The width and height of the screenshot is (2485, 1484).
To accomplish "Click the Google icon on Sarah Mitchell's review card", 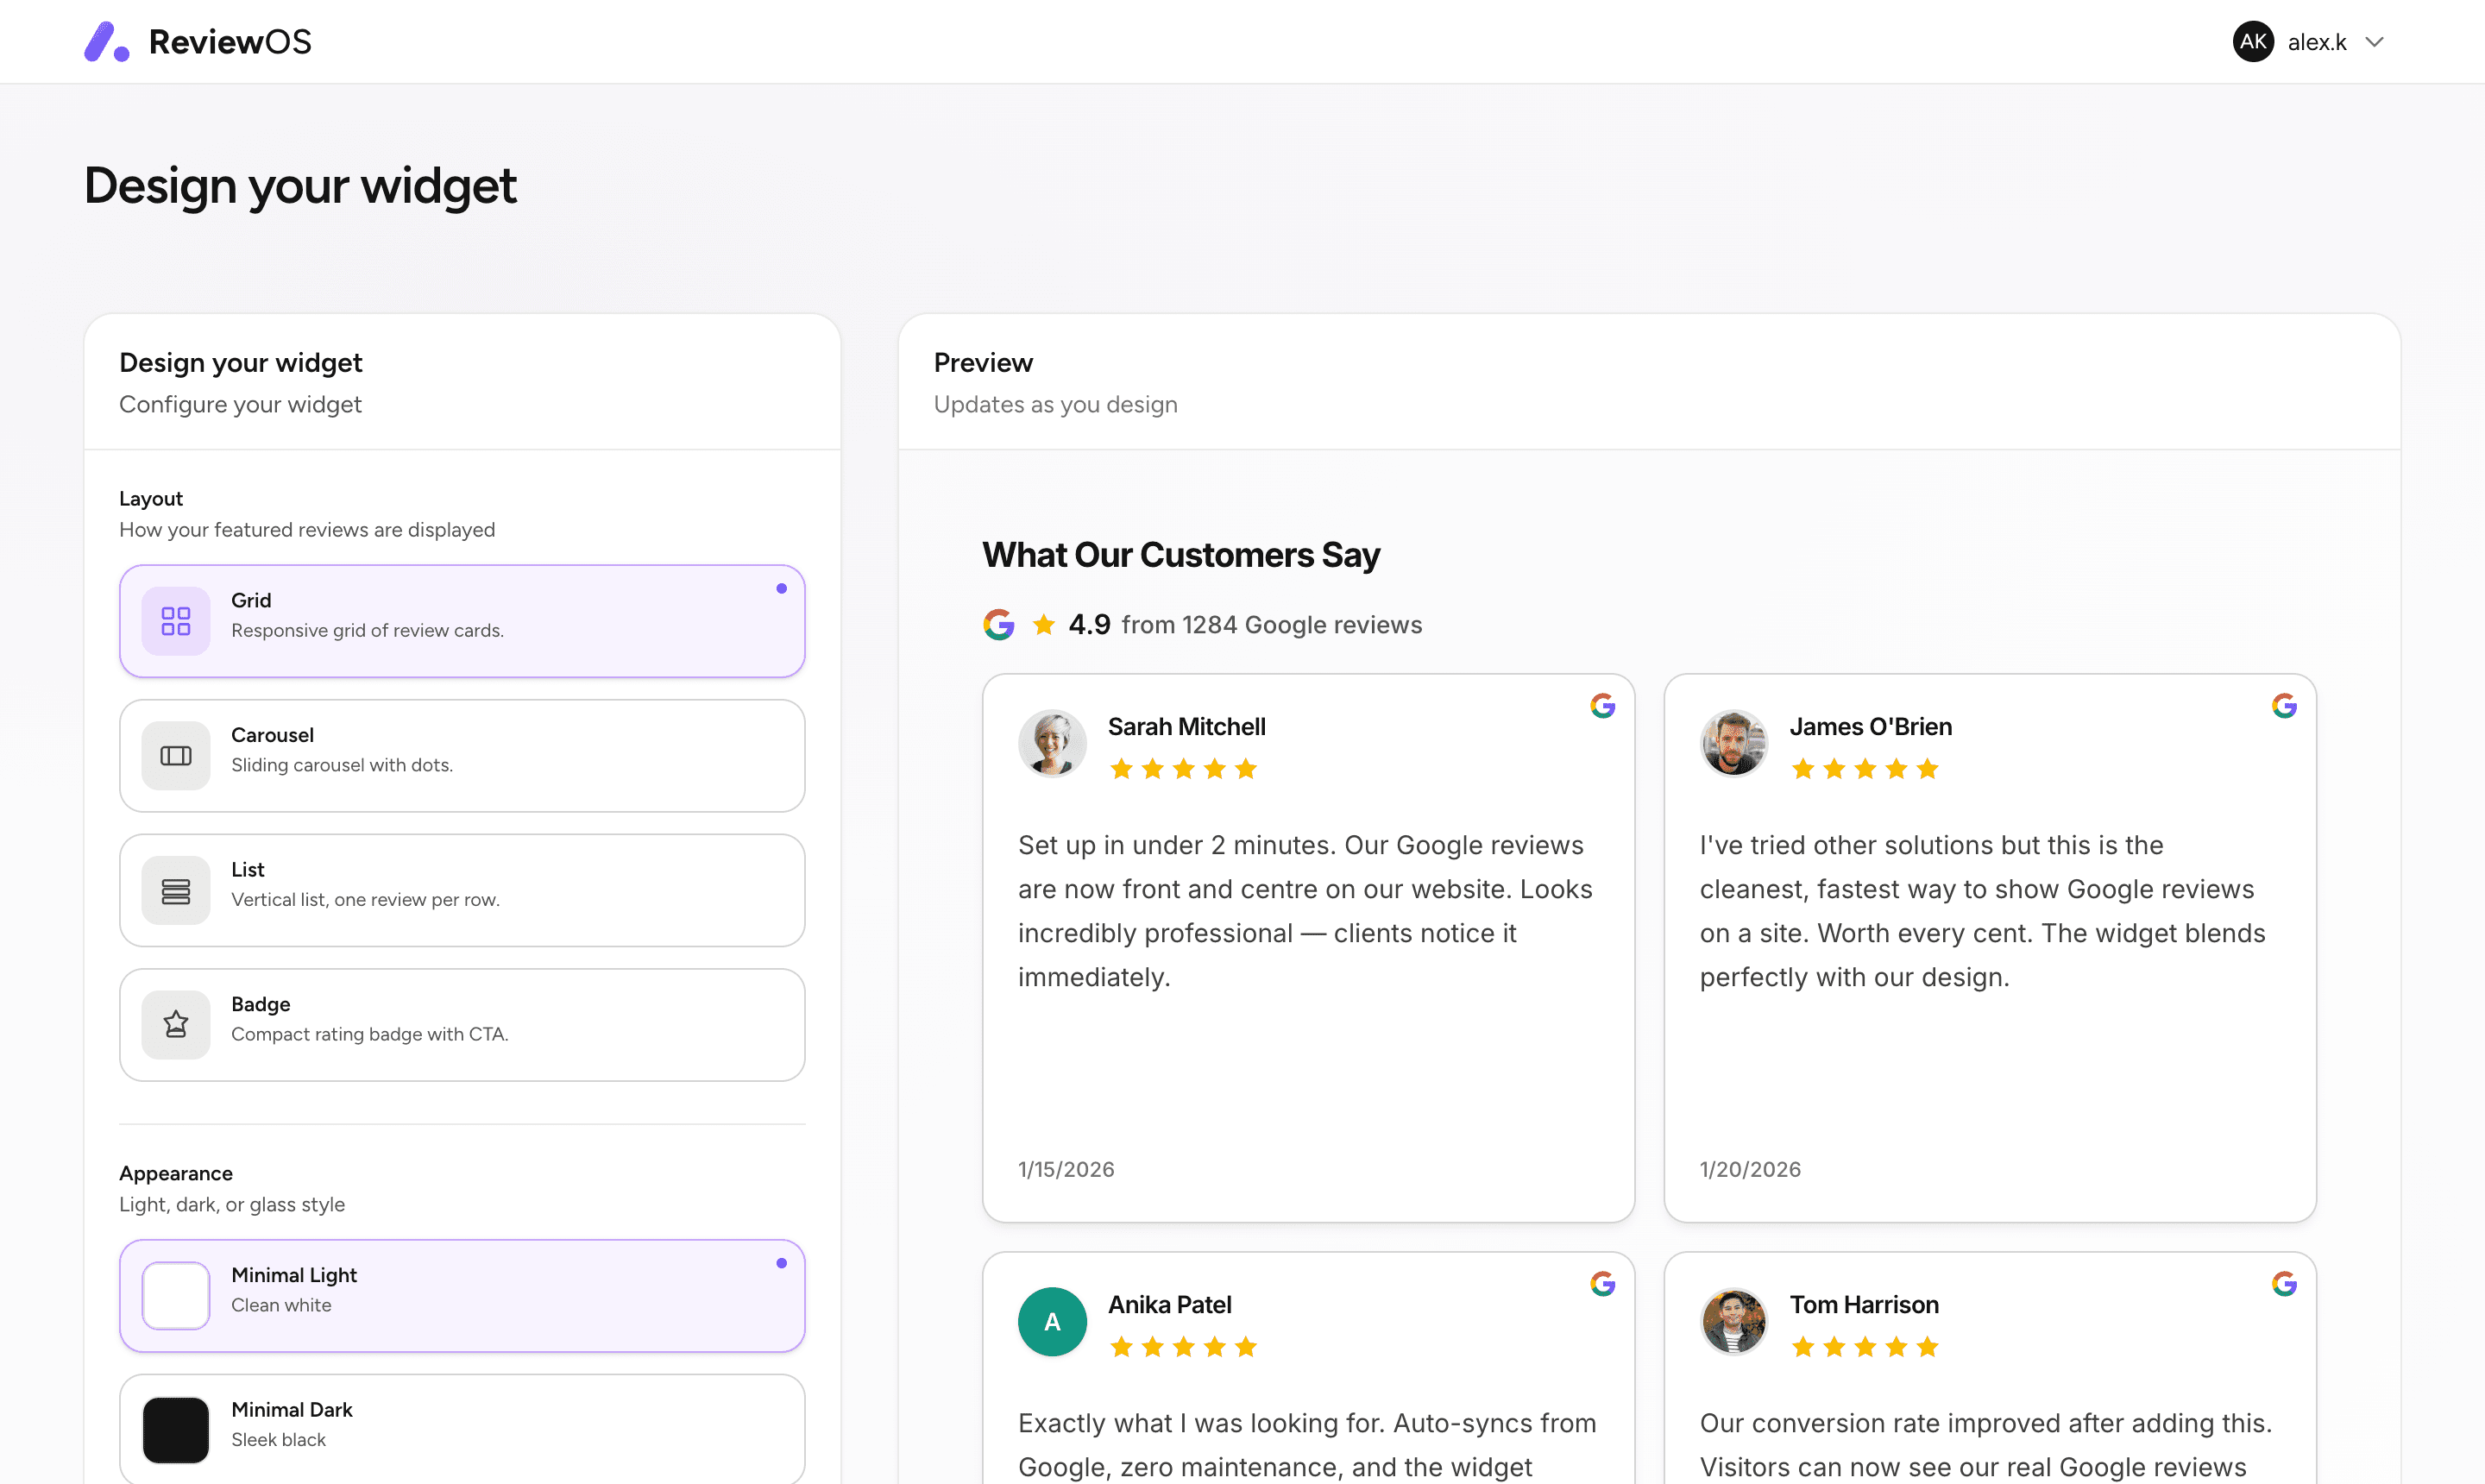I will (x=1602, y=705).
